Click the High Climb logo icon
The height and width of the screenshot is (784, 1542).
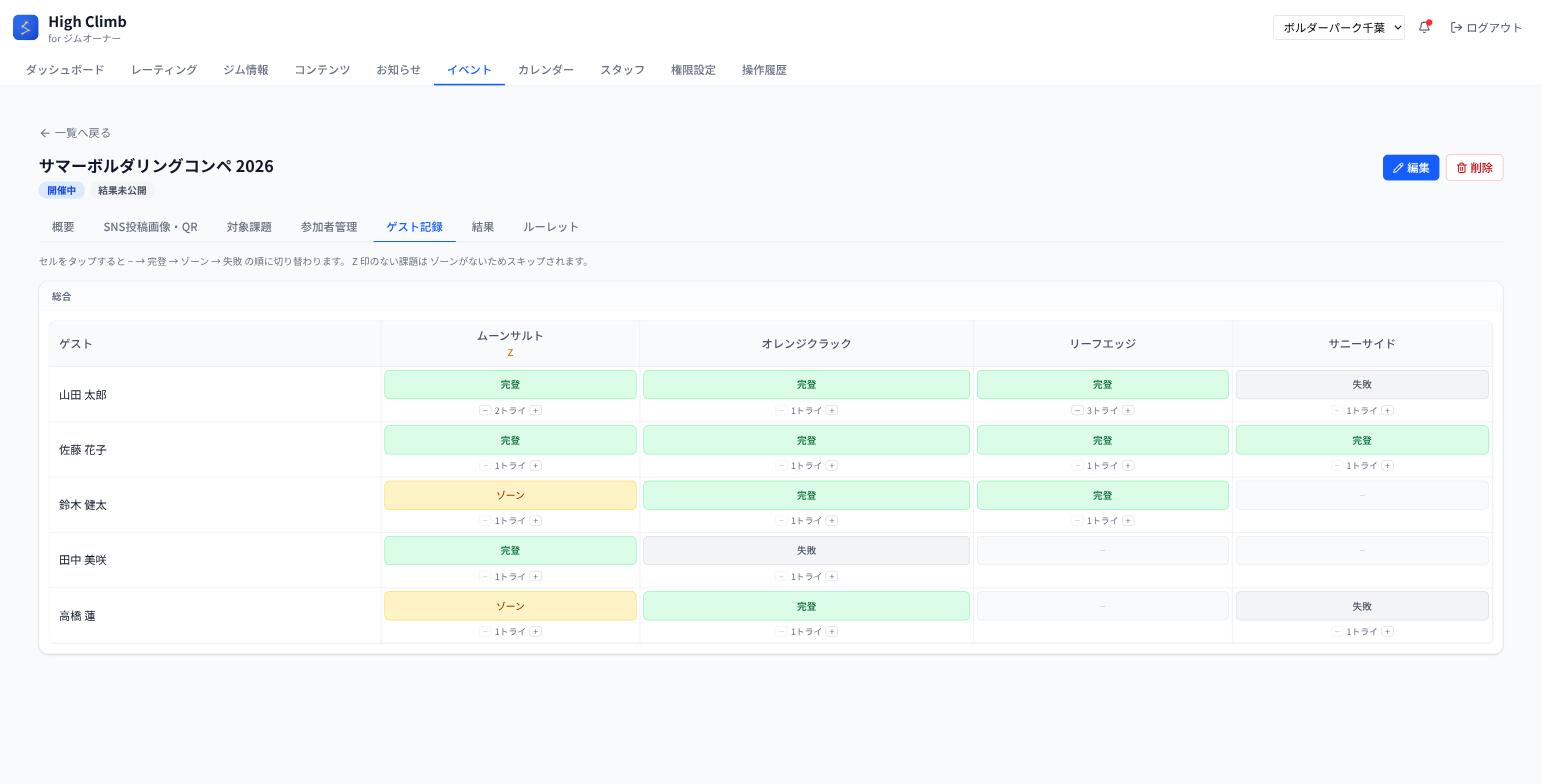pyautogui.click(x=26, y=27)
